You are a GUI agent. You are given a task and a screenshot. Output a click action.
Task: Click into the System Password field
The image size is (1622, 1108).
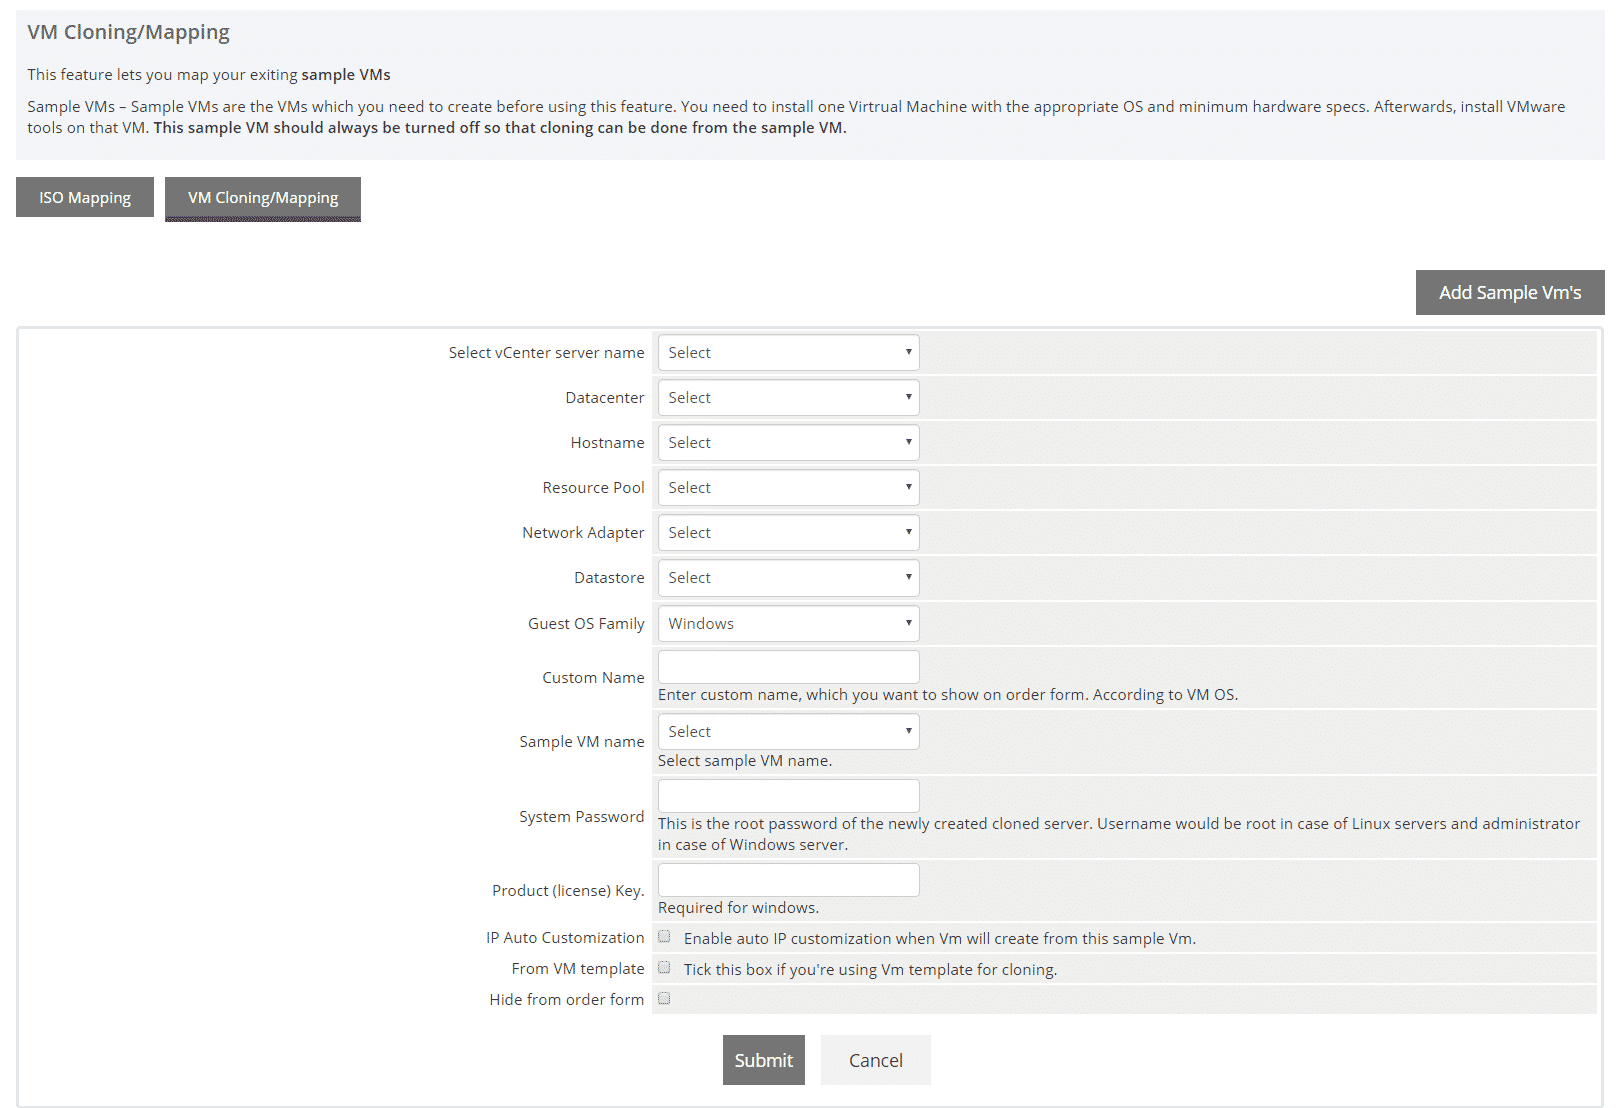(x=788, y=796)
